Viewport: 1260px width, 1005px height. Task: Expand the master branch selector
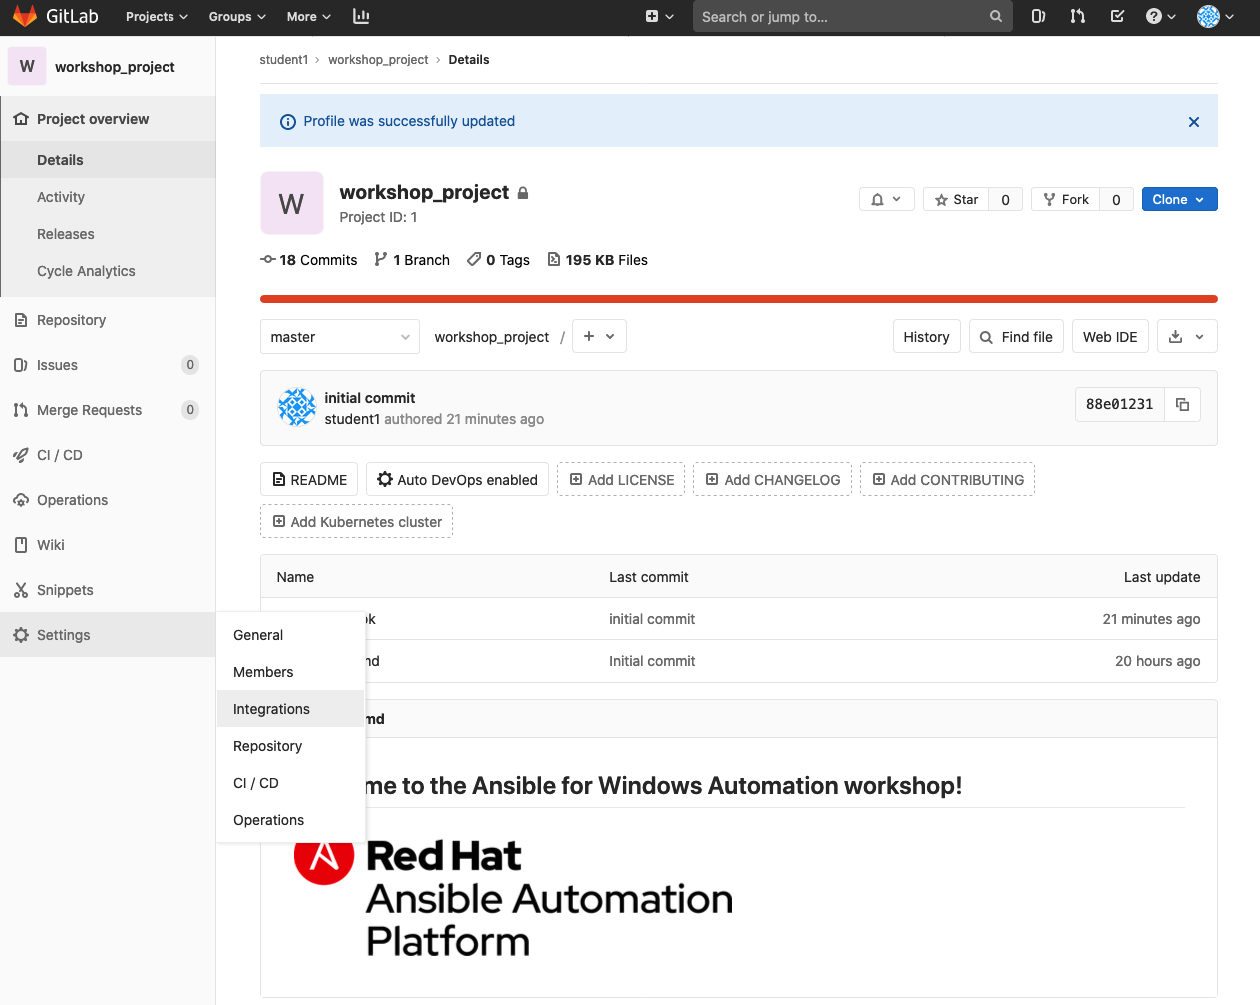340,337
